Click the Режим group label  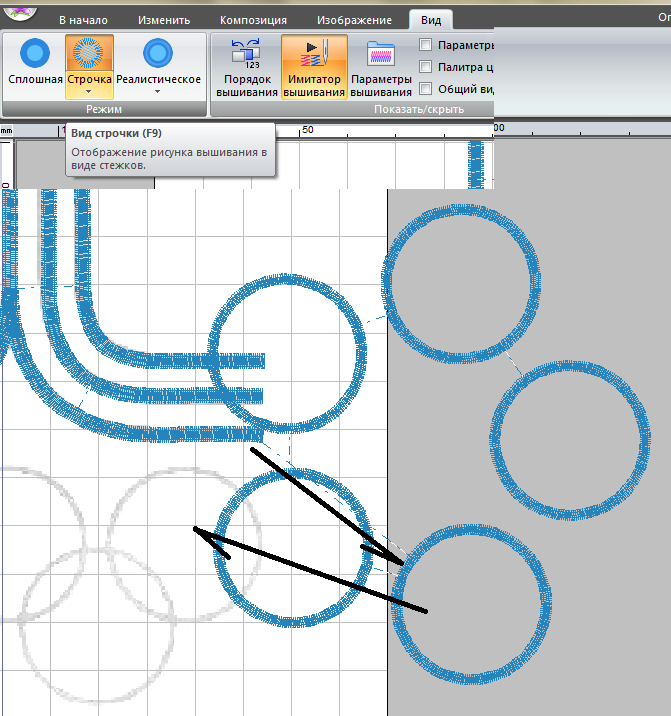104,109
